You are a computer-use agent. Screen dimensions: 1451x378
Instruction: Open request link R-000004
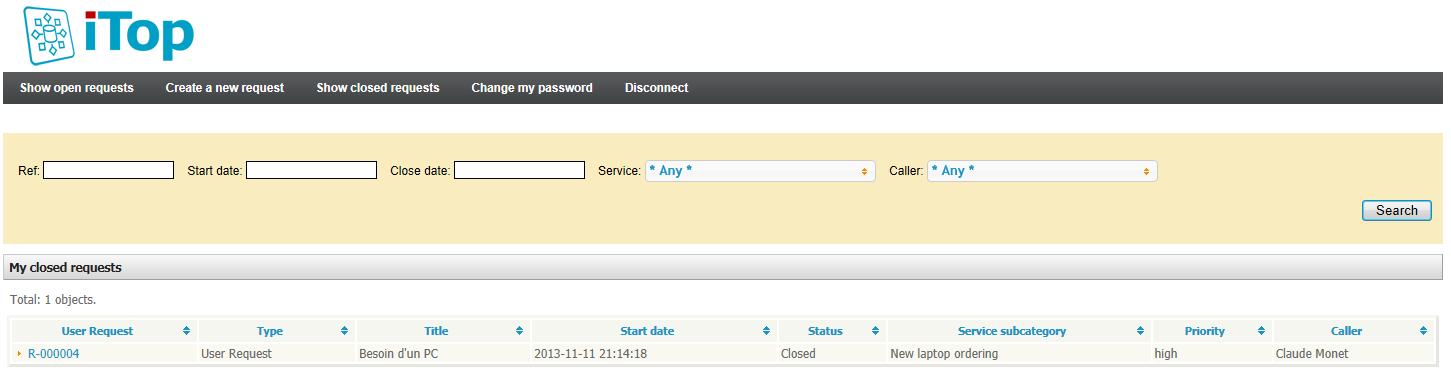point(54,354)
